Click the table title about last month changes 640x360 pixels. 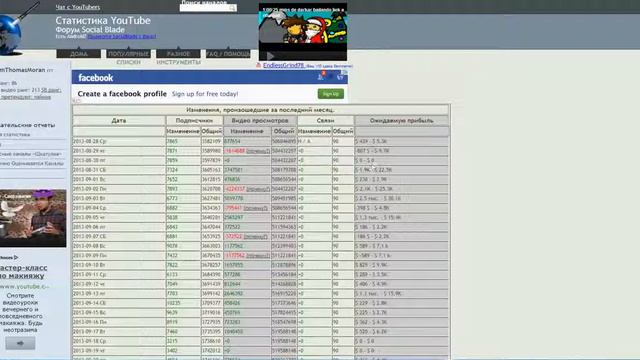point(260,110)
